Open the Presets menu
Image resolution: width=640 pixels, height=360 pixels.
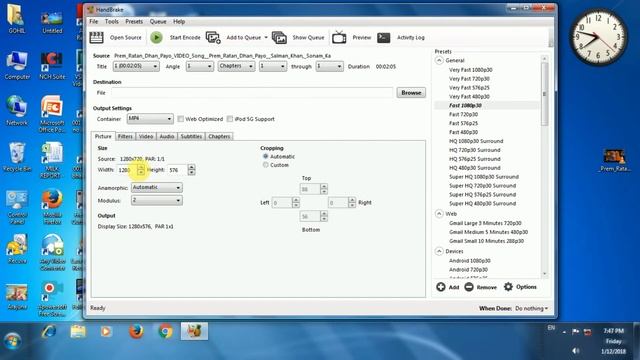134,22
